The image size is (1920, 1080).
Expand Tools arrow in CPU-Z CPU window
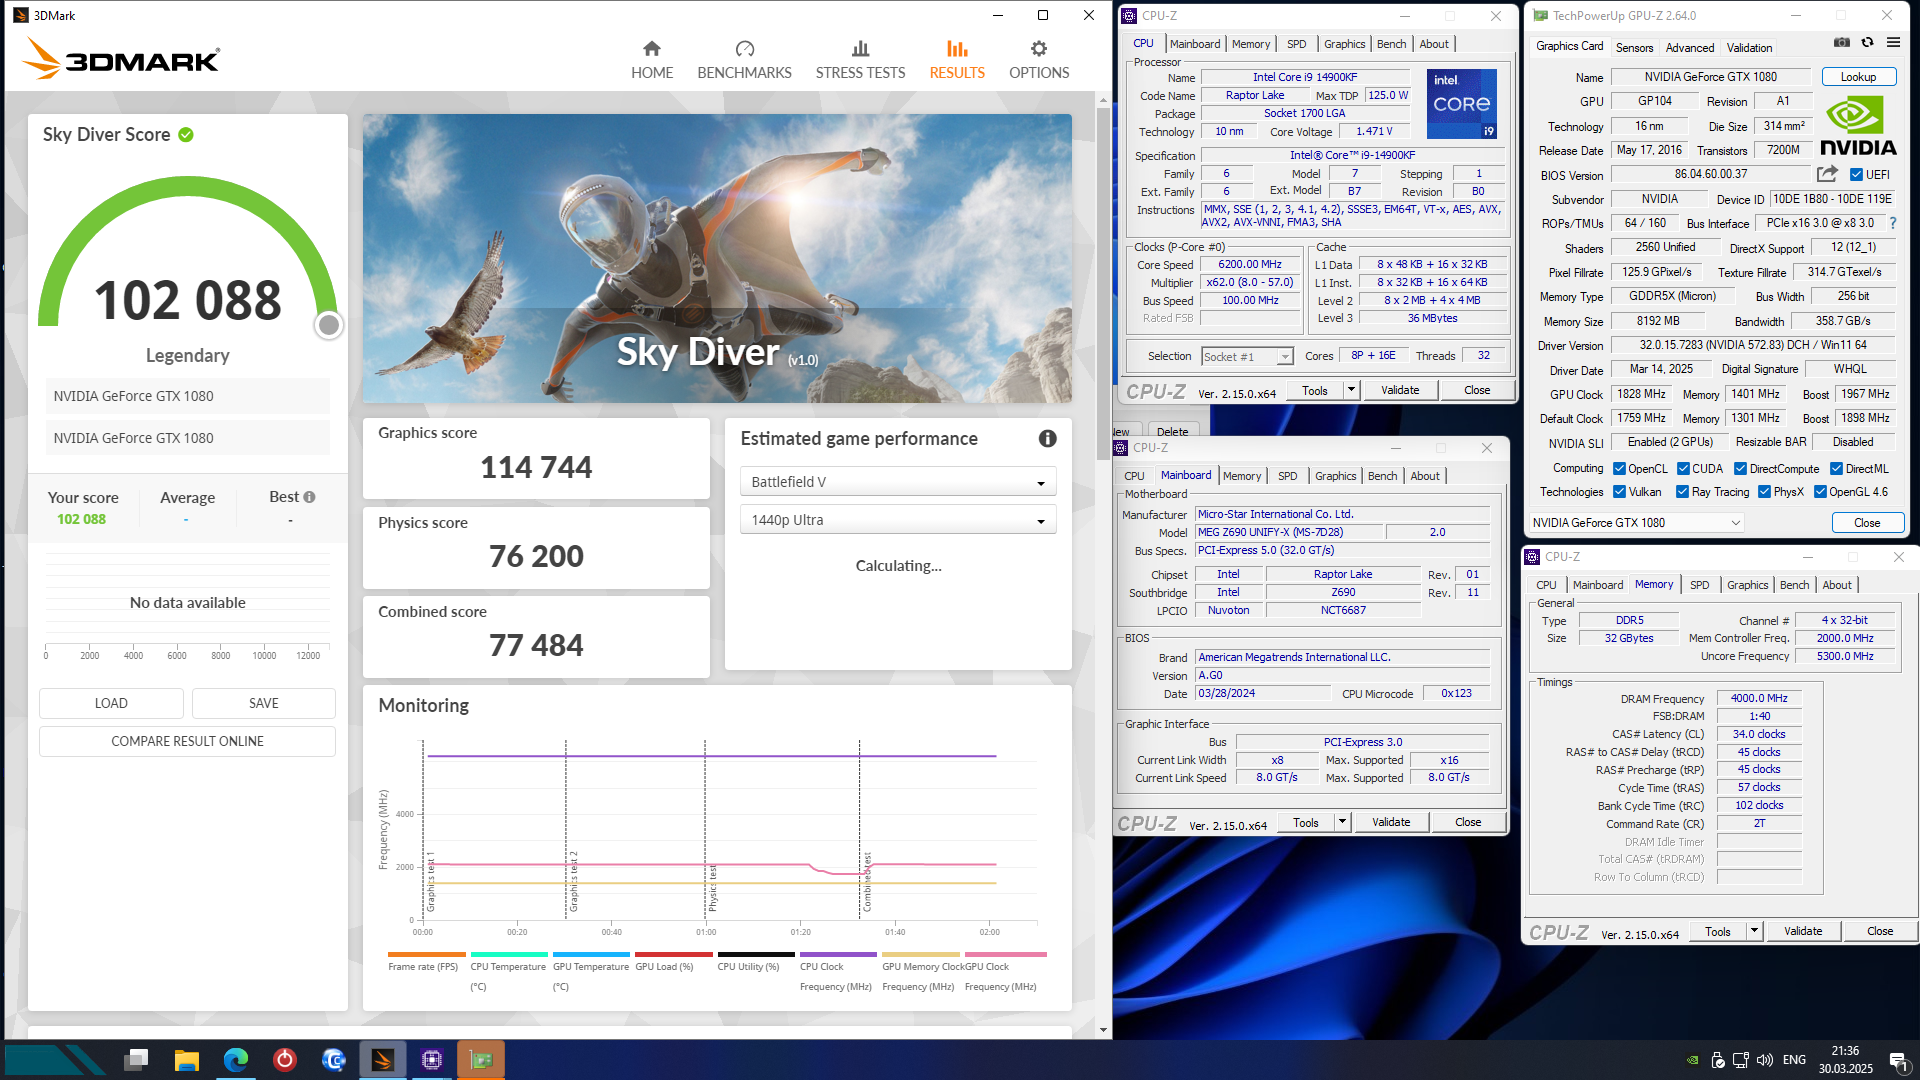[1351, 390]
